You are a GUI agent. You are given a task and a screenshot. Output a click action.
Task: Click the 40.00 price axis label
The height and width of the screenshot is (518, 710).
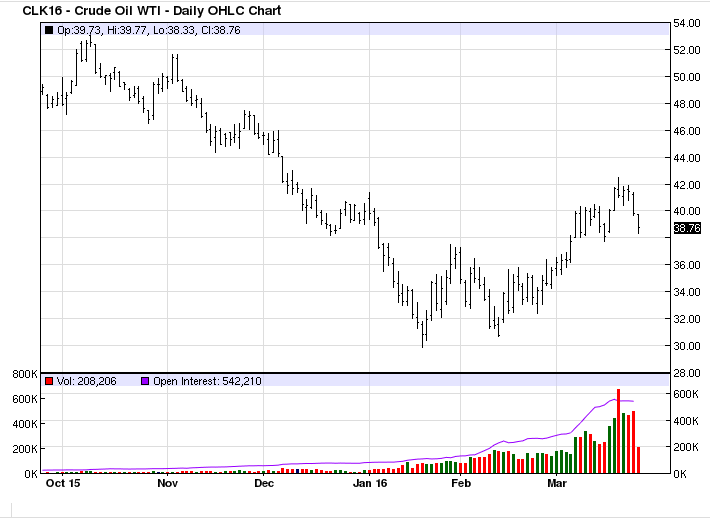(687, 211)
